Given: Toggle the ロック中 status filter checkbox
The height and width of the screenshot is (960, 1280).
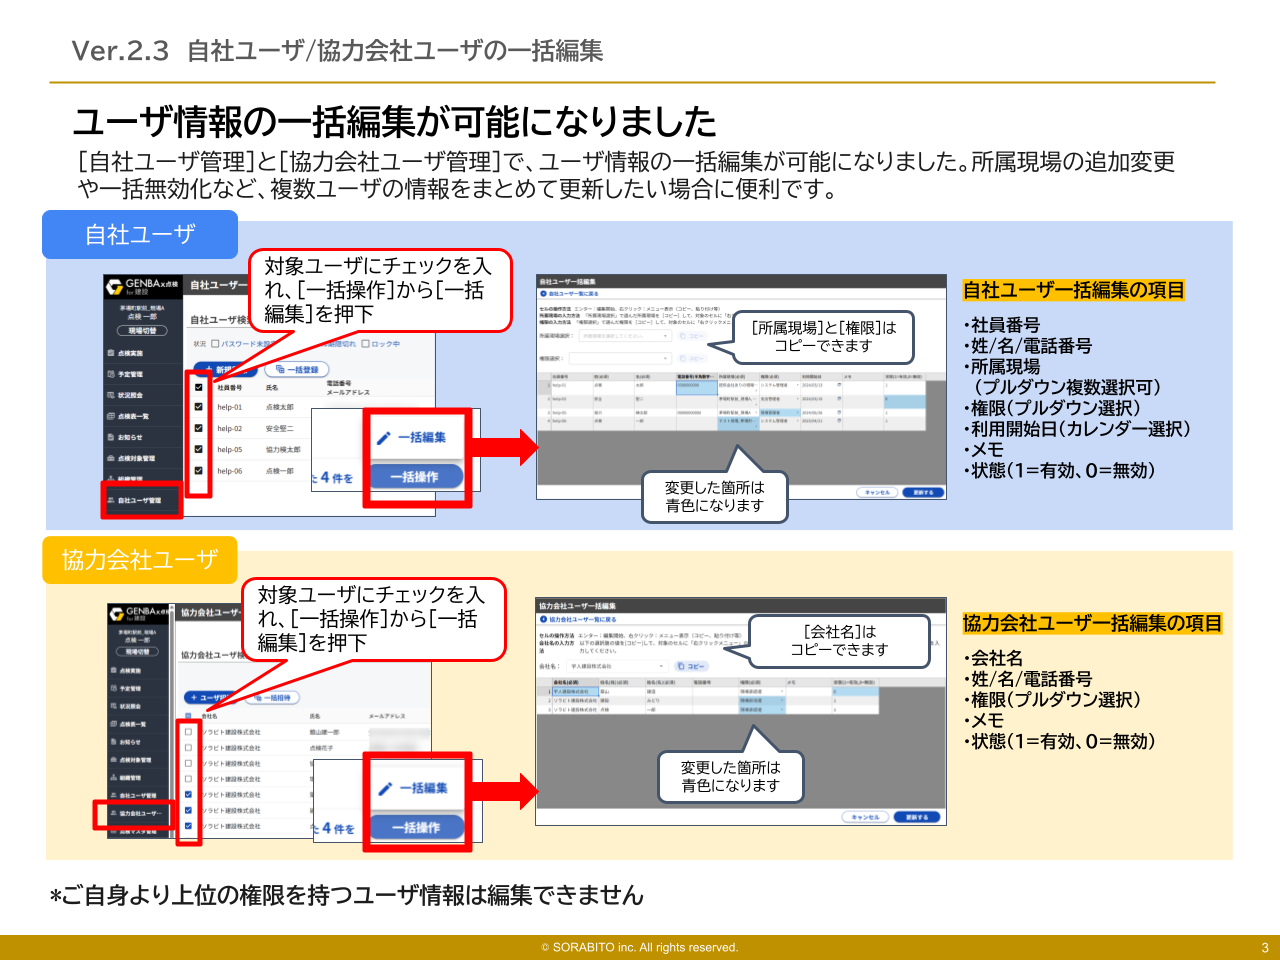Looking at the screenshot, I should click(365, 344).
